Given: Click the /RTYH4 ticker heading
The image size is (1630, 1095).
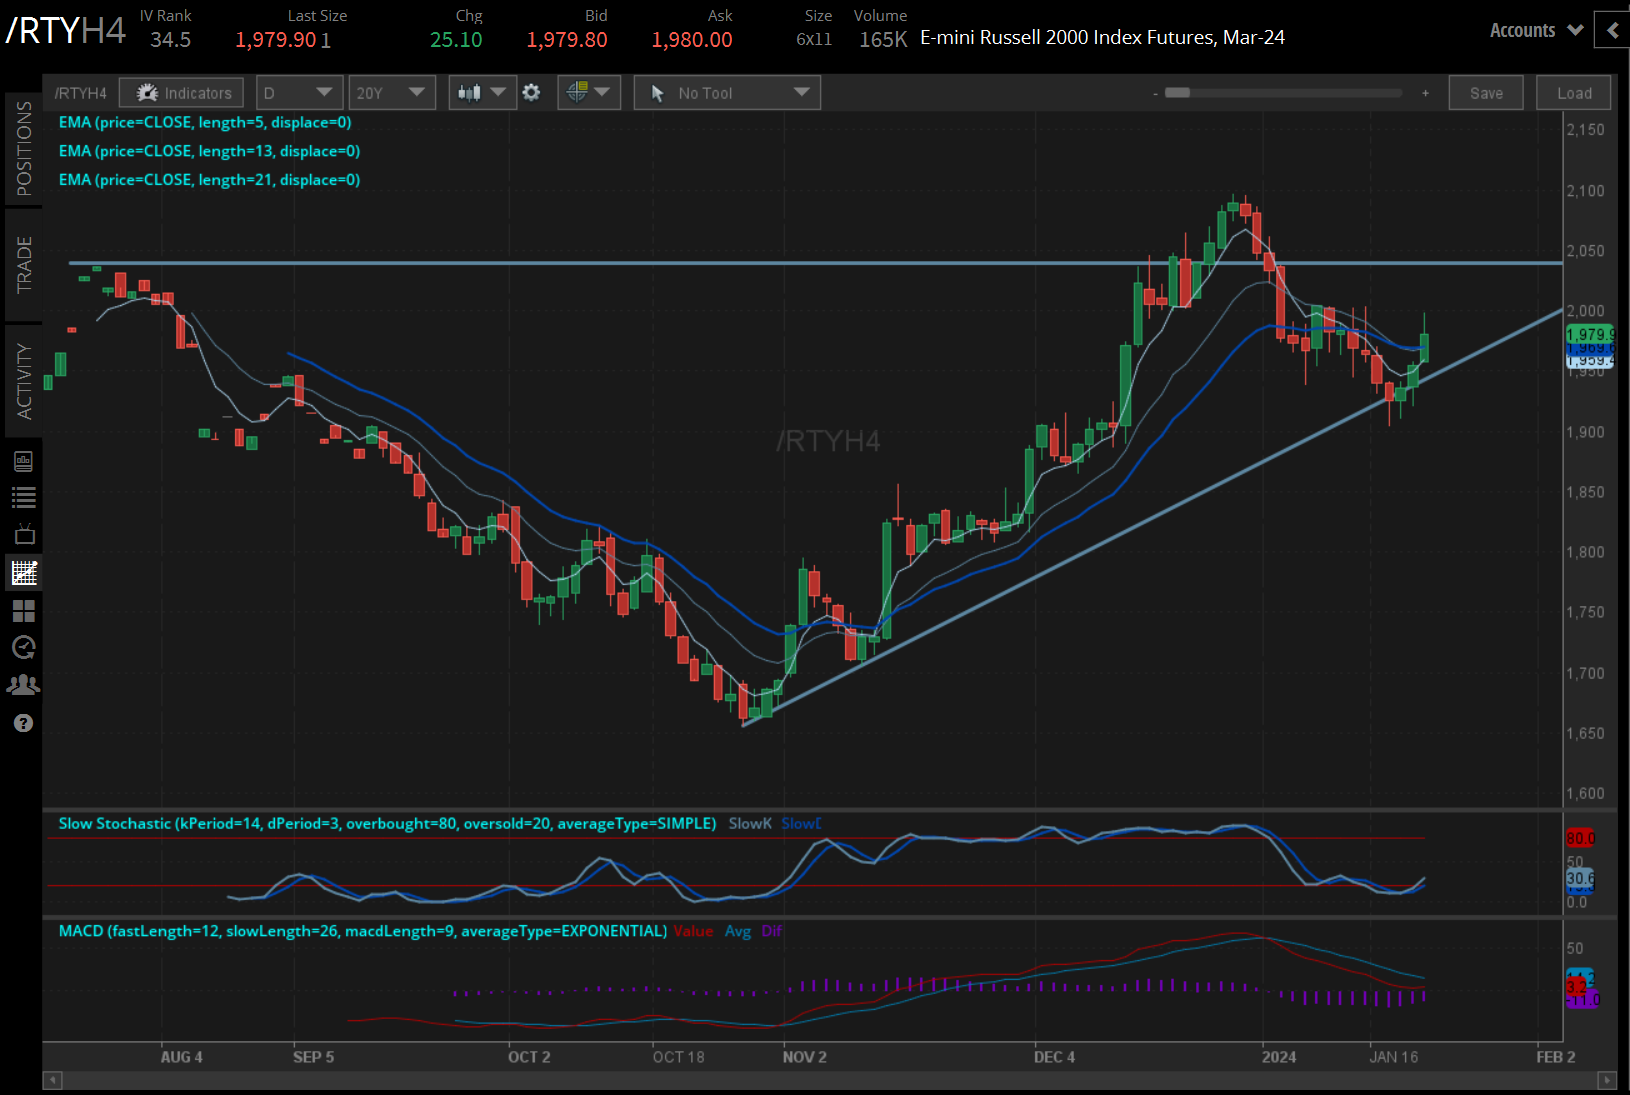Looking at the screenshot, I should pos(66,31).
